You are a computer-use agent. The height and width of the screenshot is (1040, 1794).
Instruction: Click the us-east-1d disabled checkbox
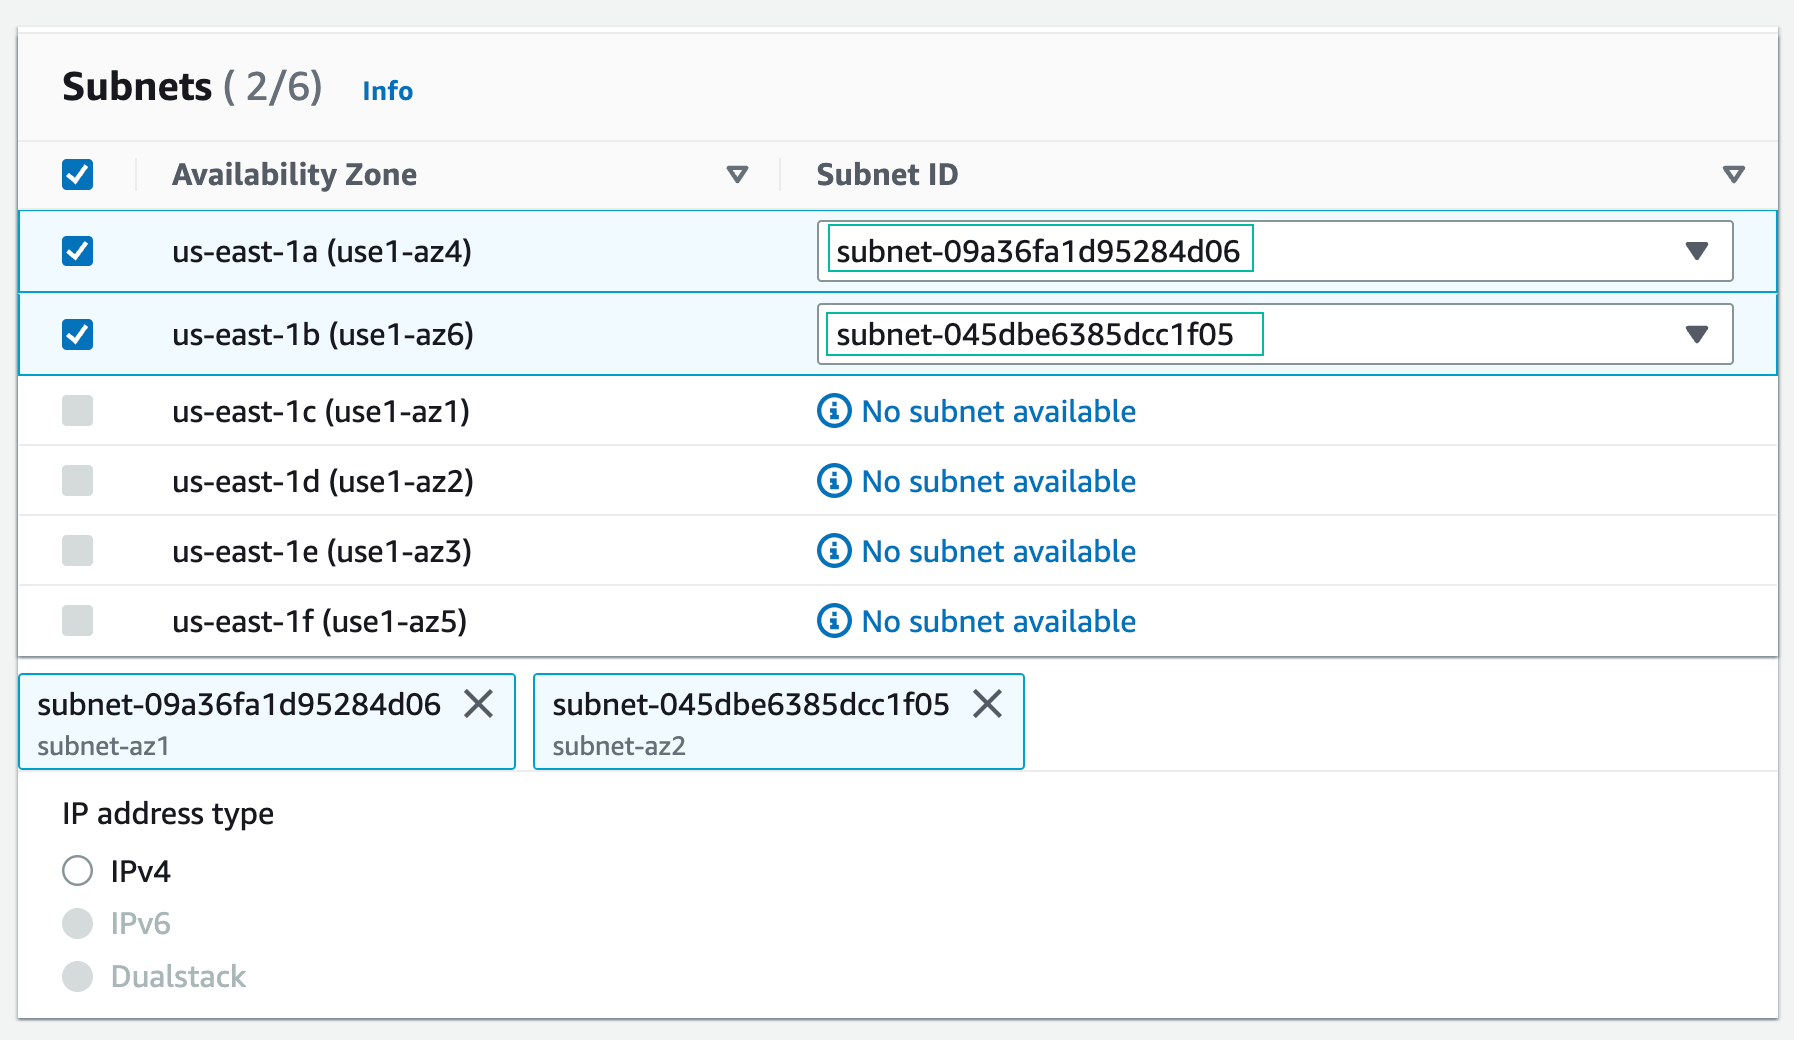pyautogui.click(x=78, y=481)
